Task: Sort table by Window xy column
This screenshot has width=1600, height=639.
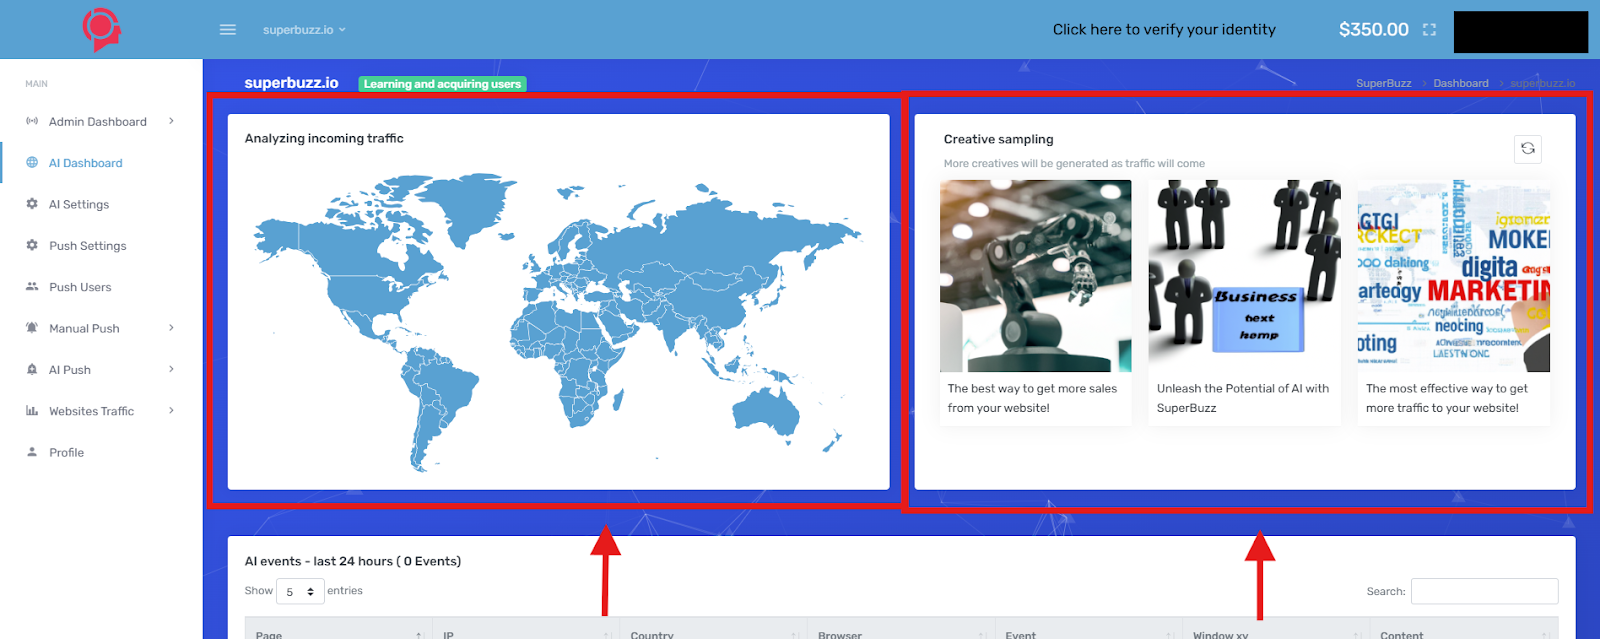Action: 1276,629
